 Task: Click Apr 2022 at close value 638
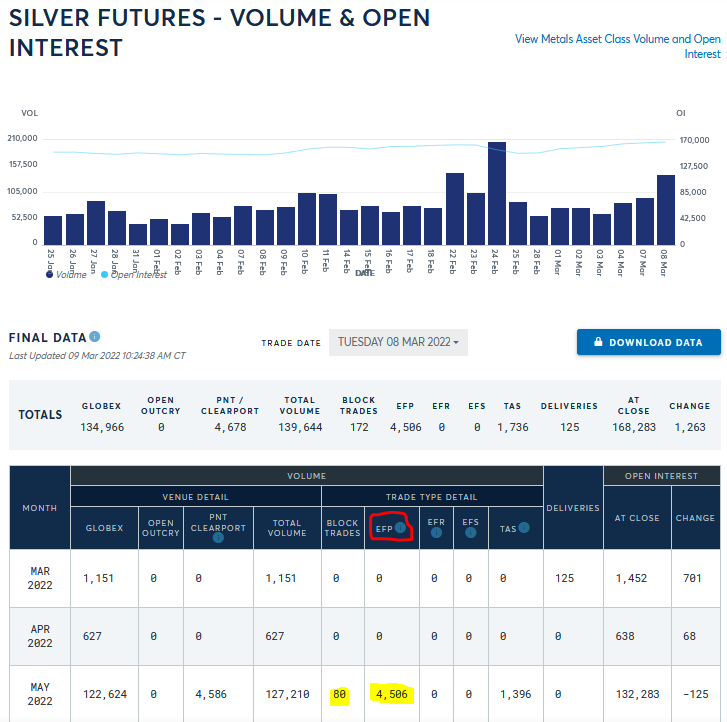(x=625, y=636)
